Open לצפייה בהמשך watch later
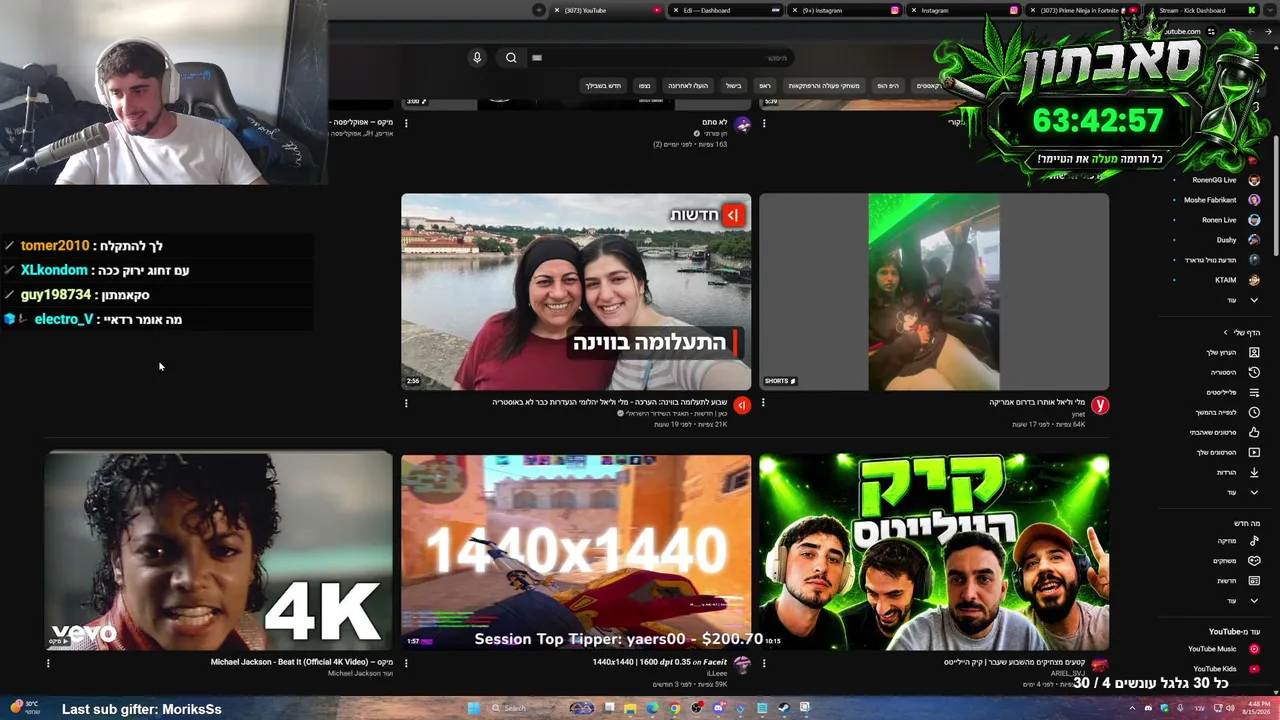 pyautogui.click(x=1228, y=412)
